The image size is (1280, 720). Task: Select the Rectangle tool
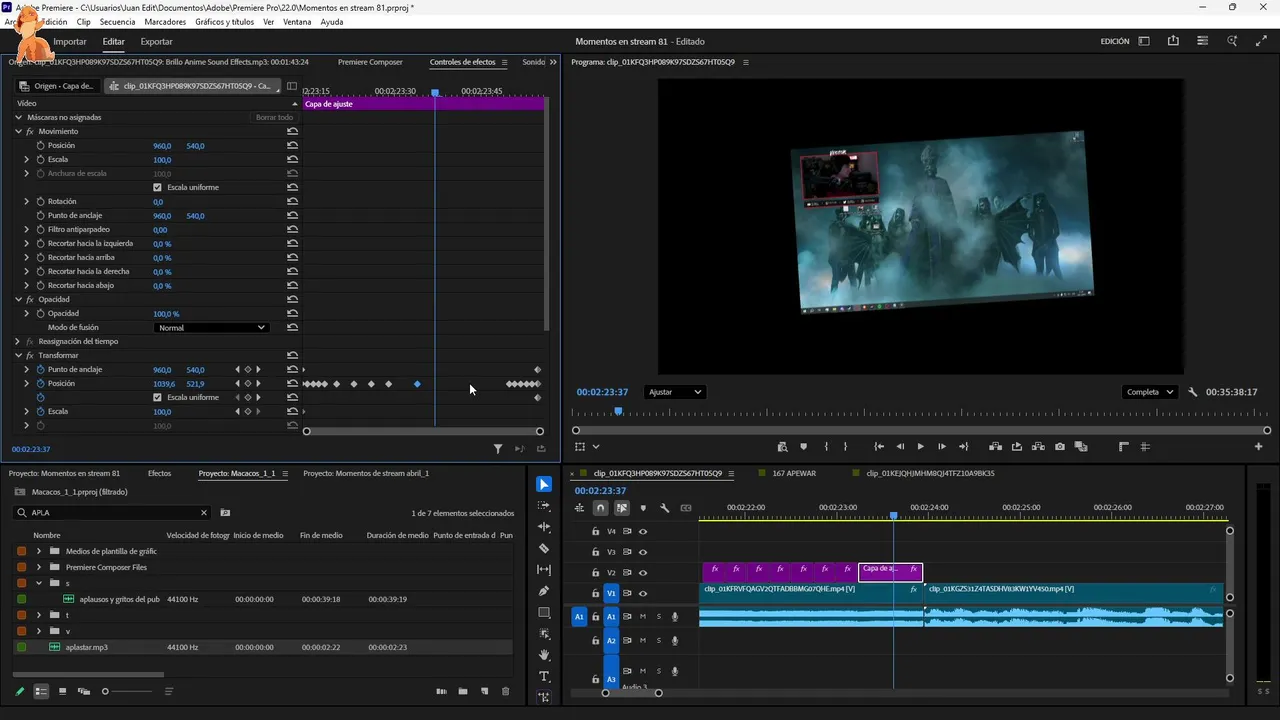click(544, 613)
